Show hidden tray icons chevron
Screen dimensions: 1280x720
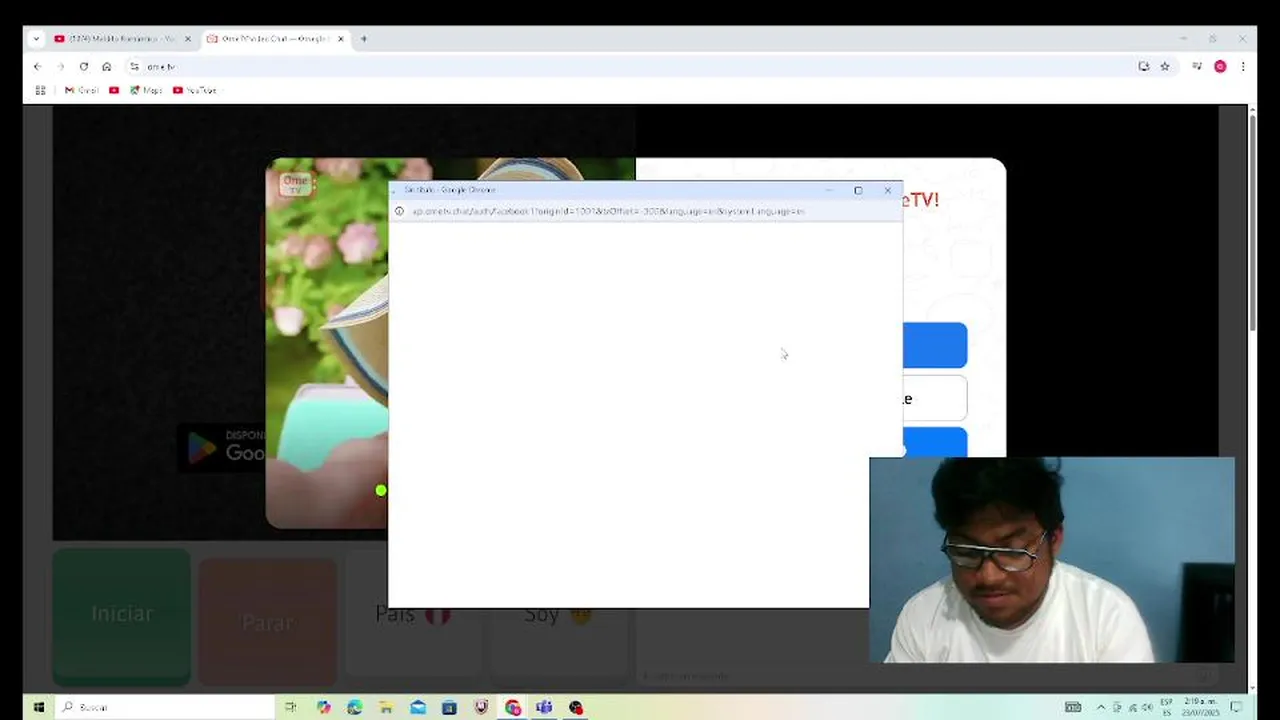click(1101, 707)
